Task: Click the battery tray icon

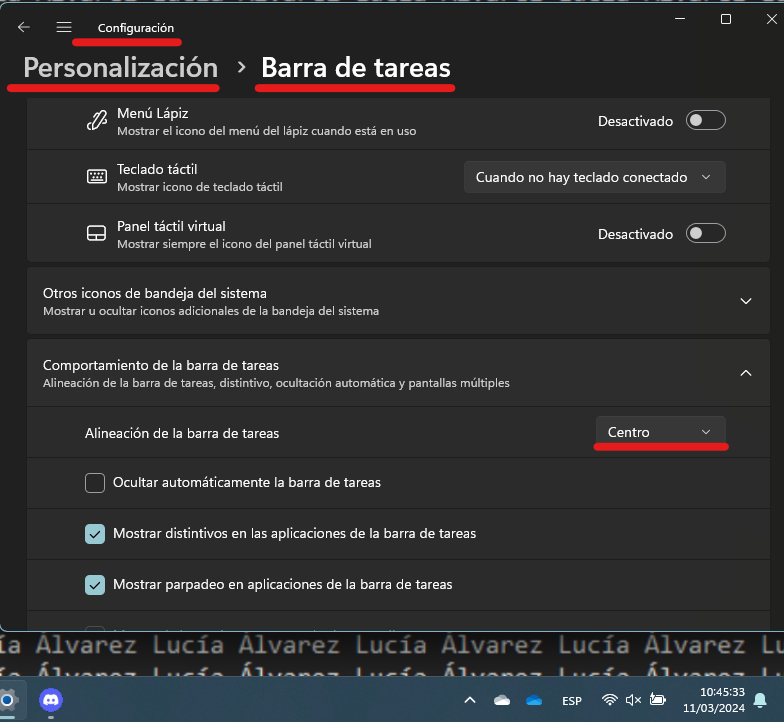Action: click(x=658, y=700)
